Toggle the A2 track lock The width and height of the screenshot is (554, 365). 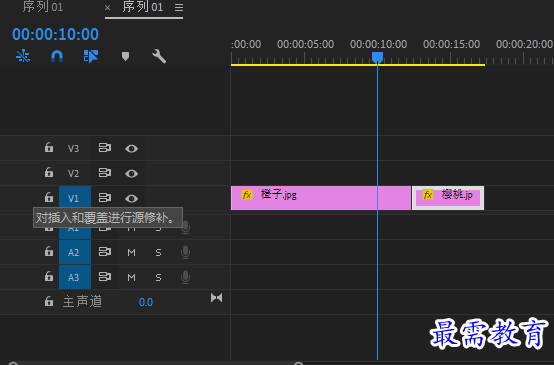pos(49,251)
